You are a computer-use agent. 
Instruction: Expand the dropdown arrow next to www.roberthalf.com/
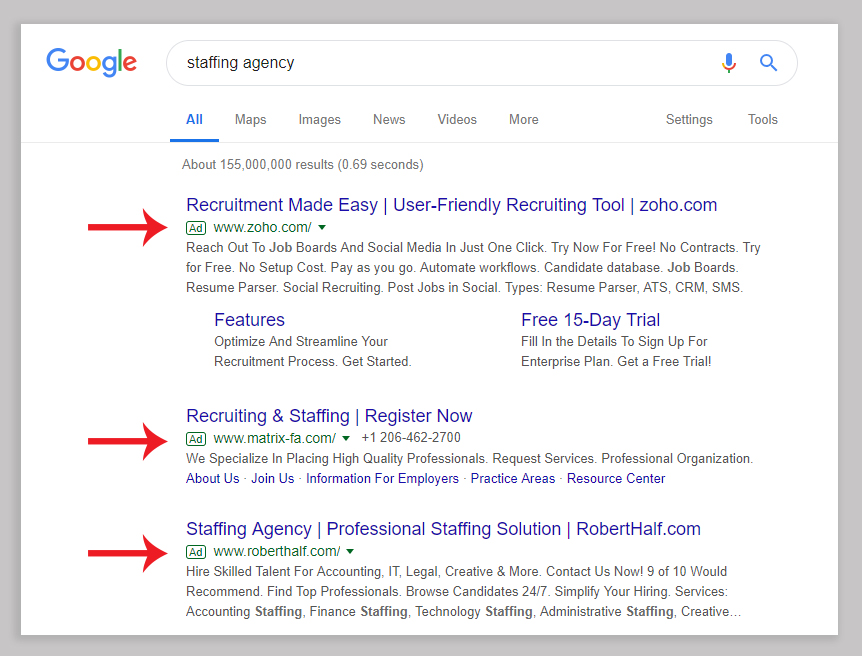pyautogui.click(x=350, y=551)
